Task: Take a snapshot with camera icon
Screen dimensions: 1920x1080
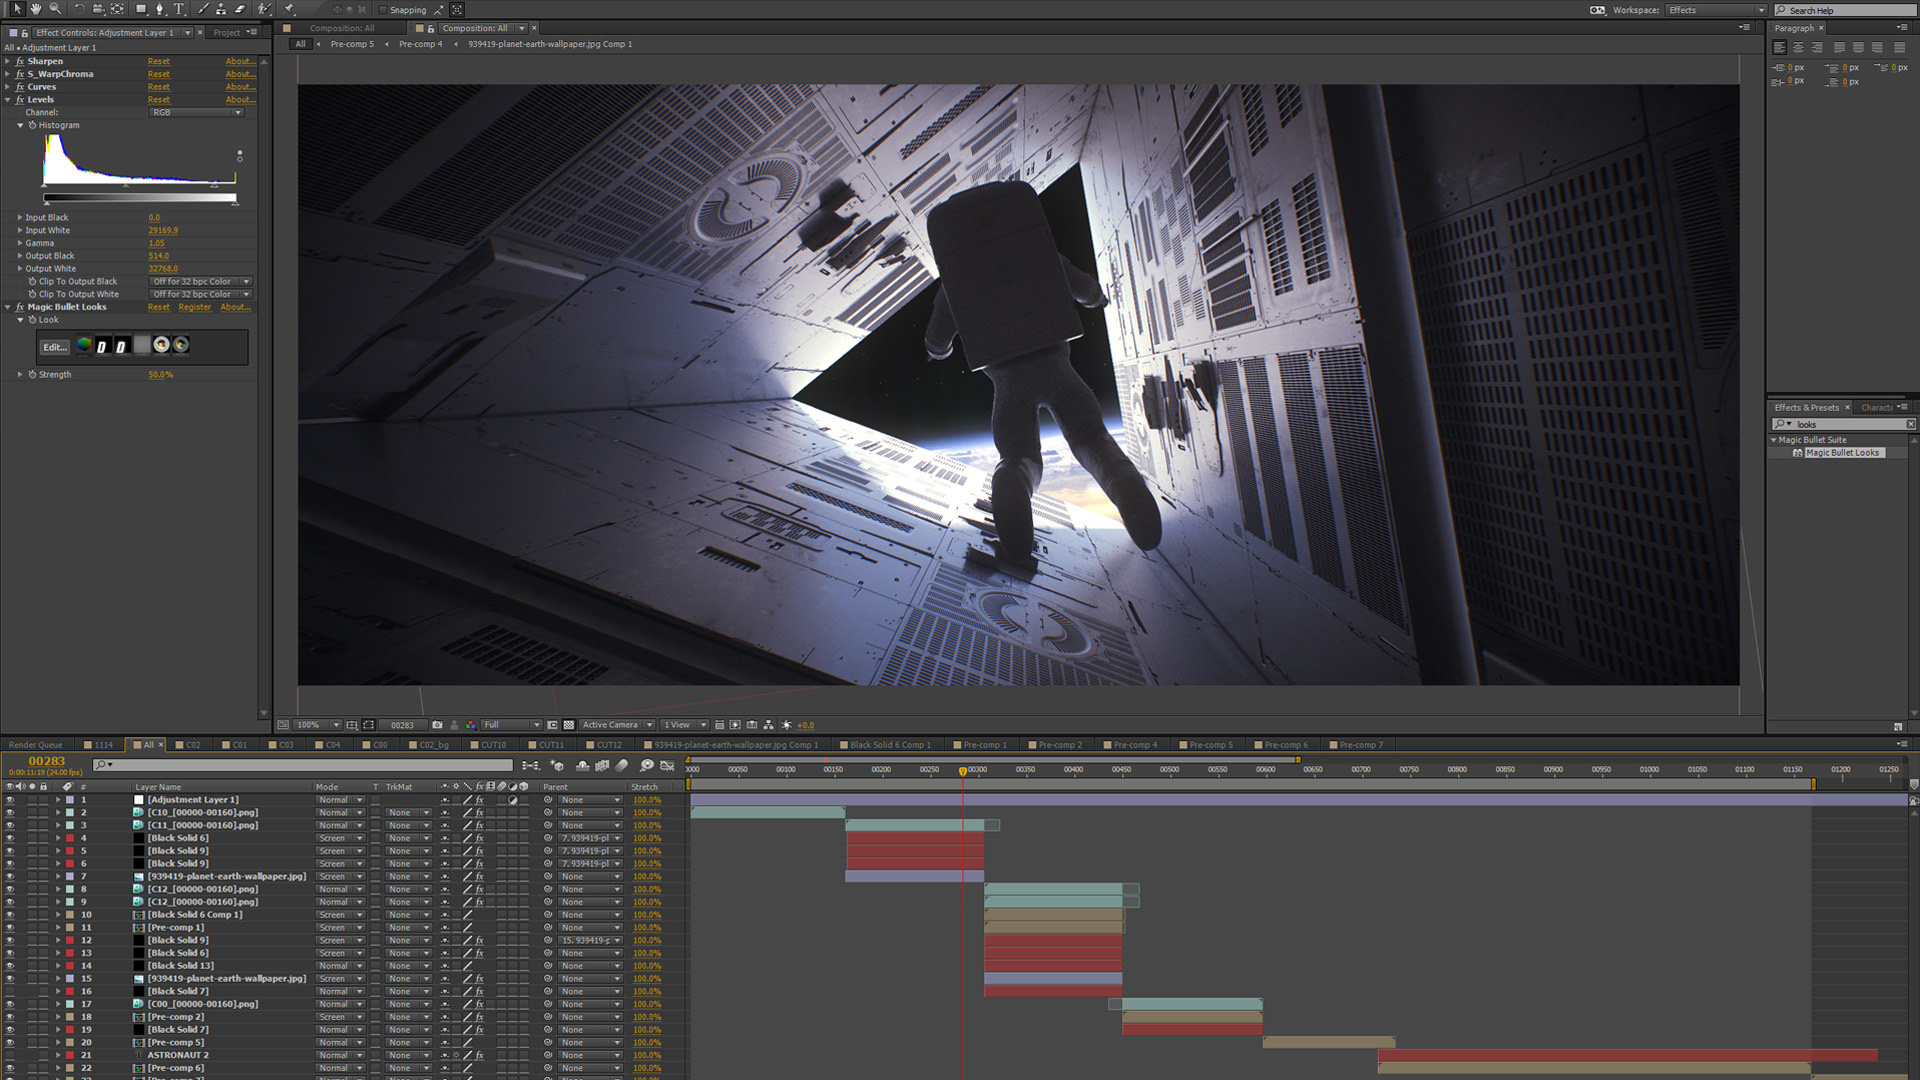Action: click(x=437, y=725)
